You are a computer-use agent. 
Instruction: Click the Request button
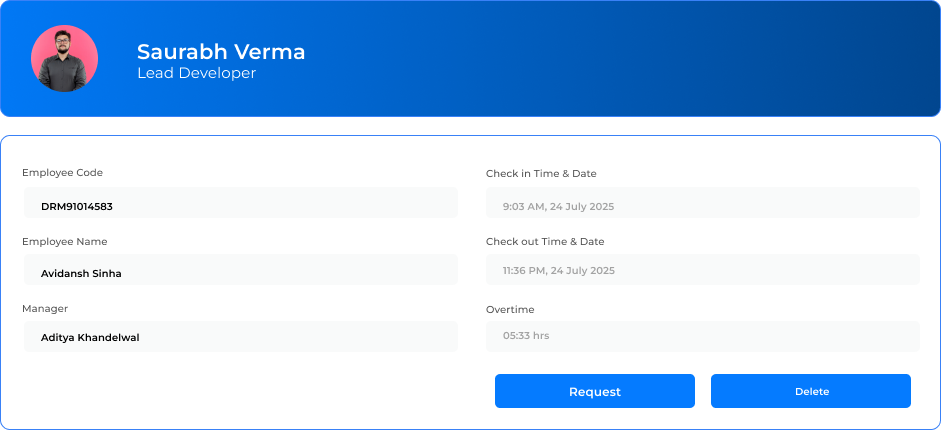[594, 391]
